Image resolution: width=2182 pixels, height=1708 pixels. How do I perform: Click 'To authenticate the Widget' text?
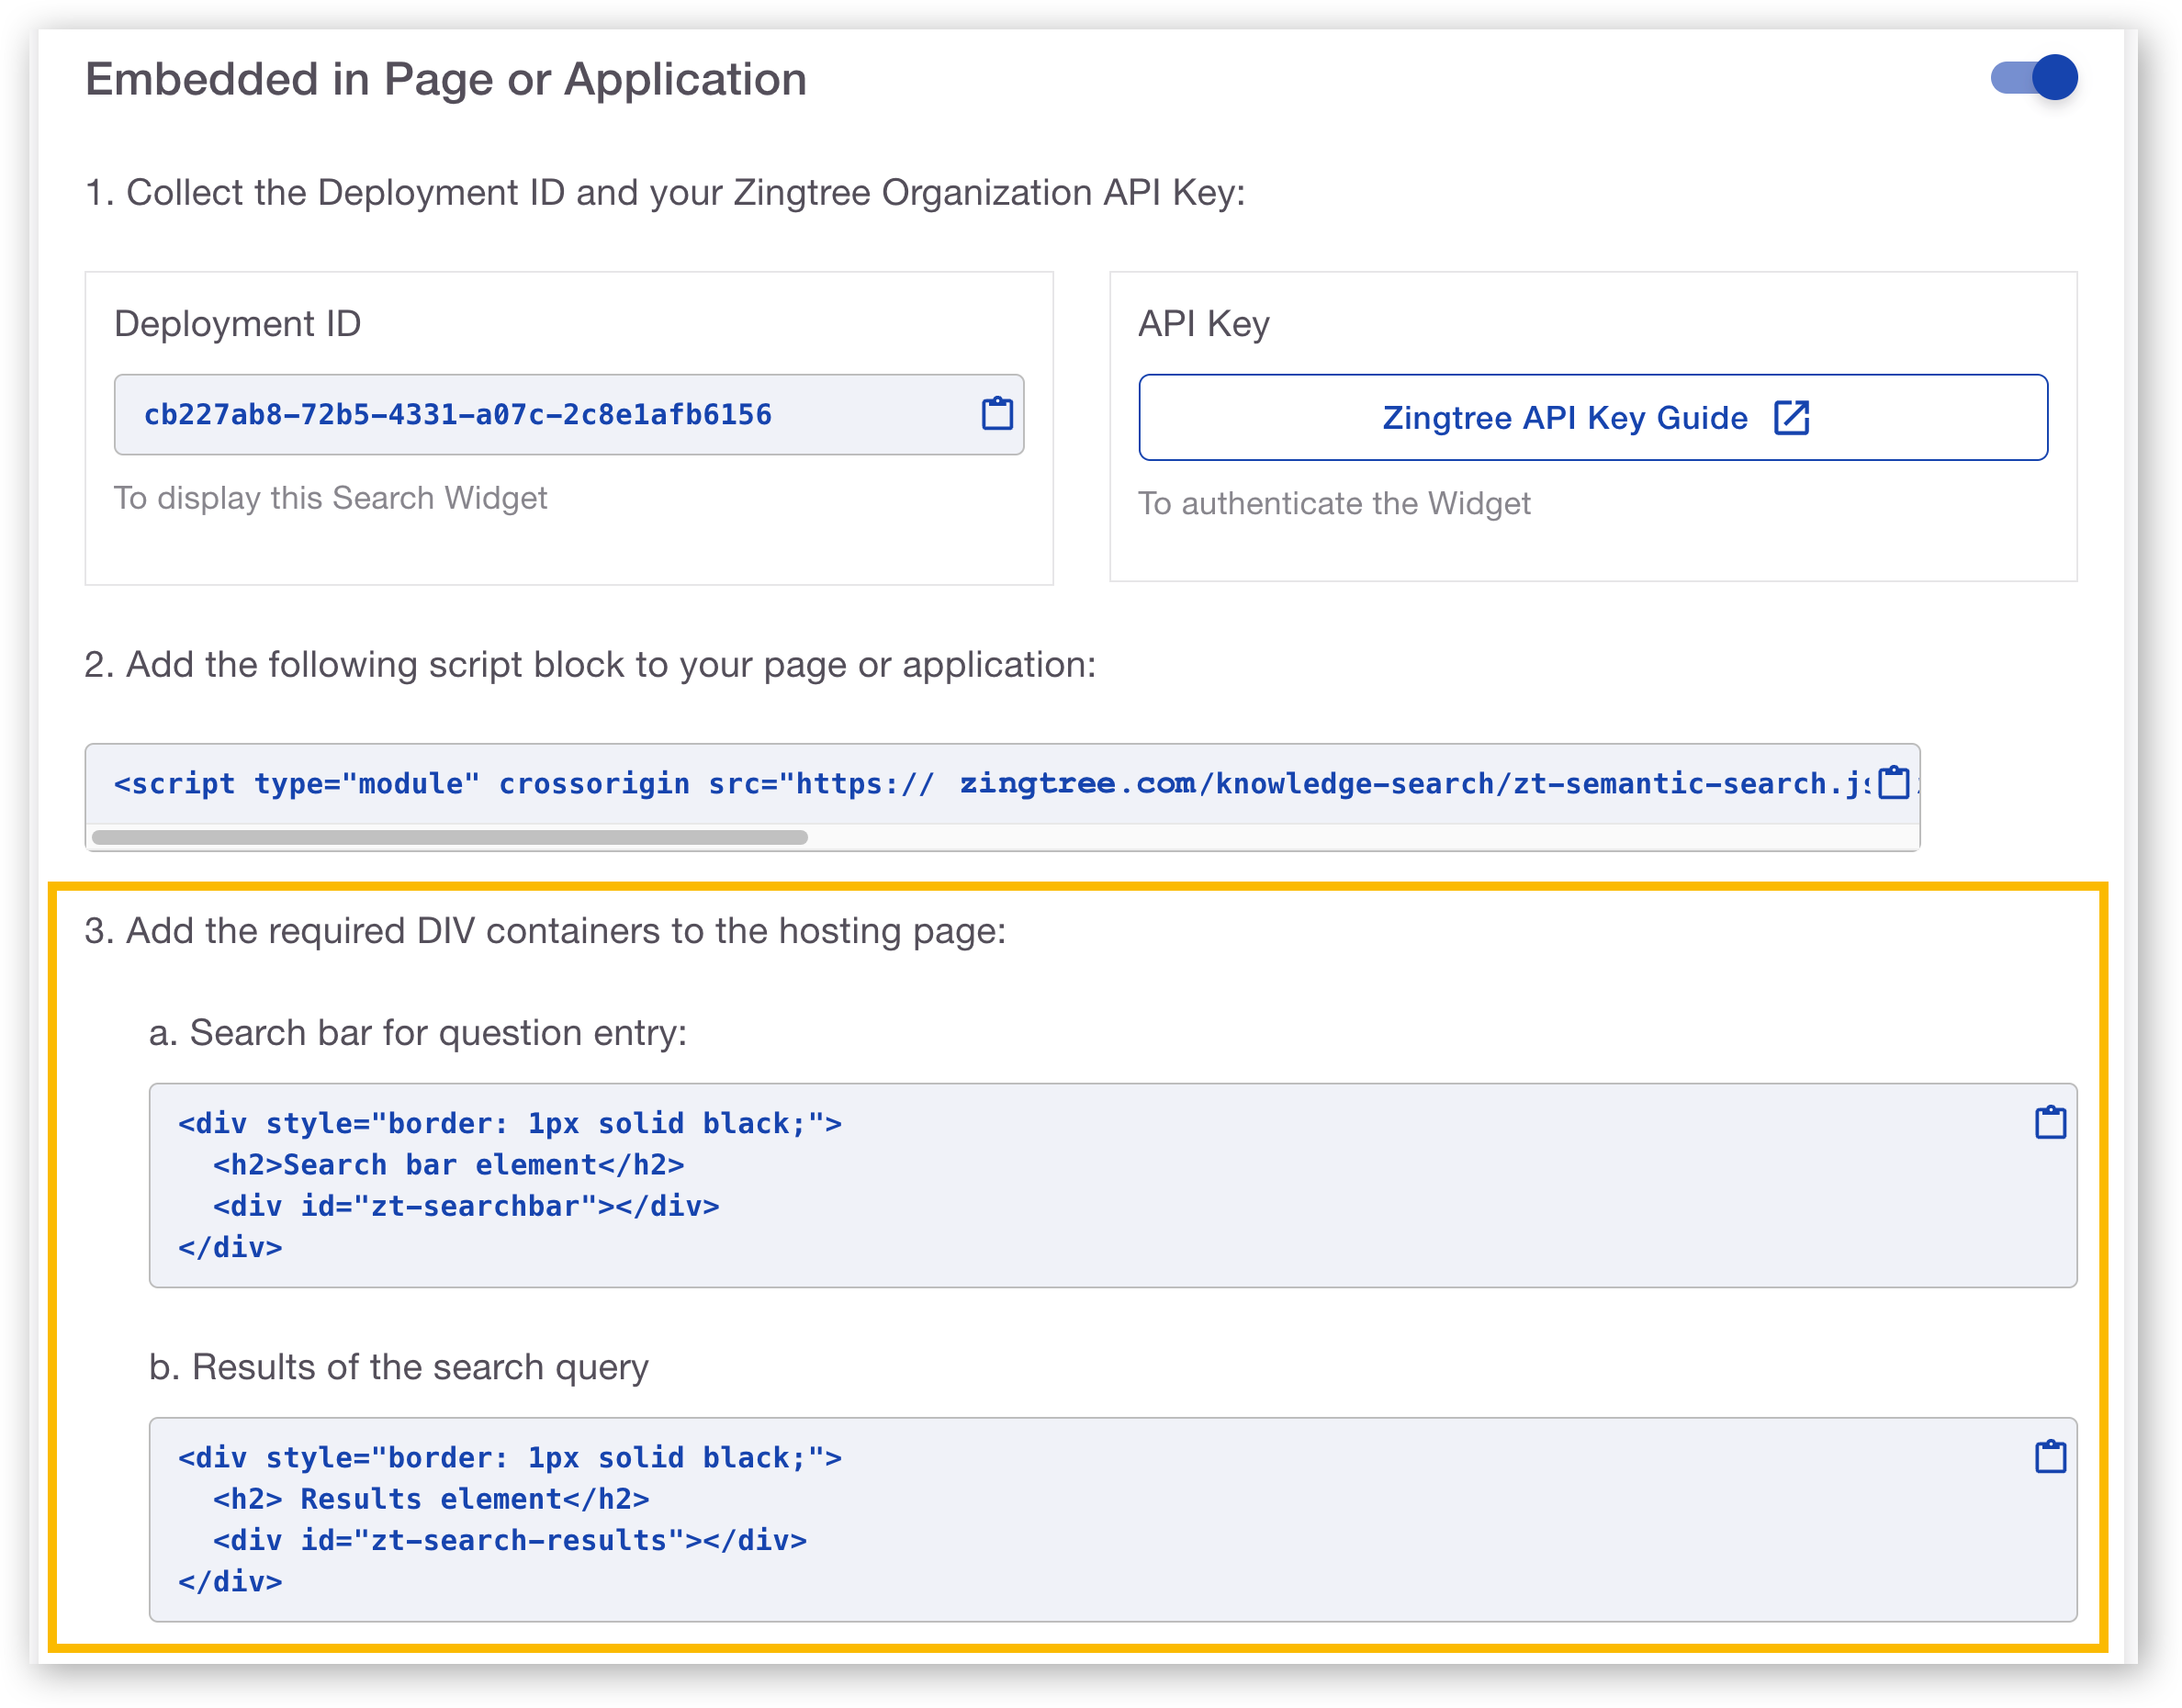[x=1334, y=503]
